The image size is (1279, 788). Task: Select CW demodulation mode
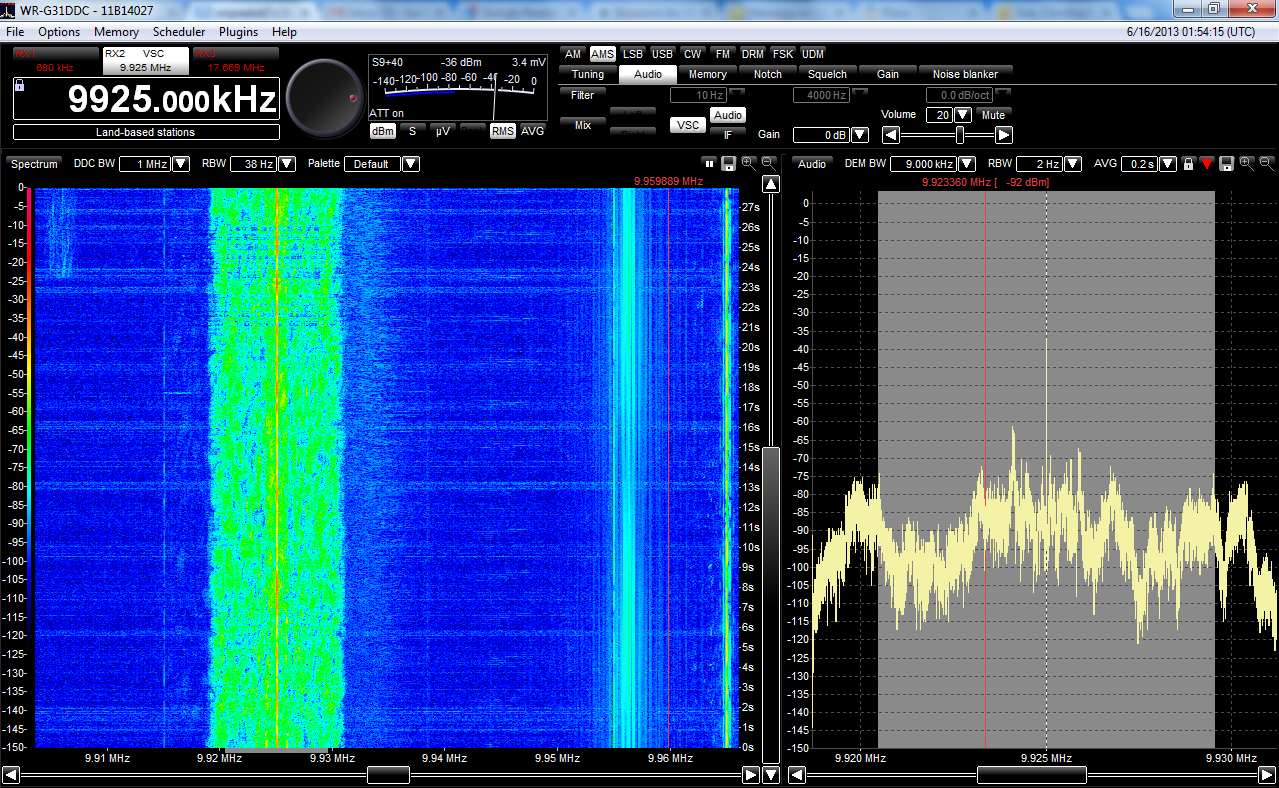click(x=692, y=54)
